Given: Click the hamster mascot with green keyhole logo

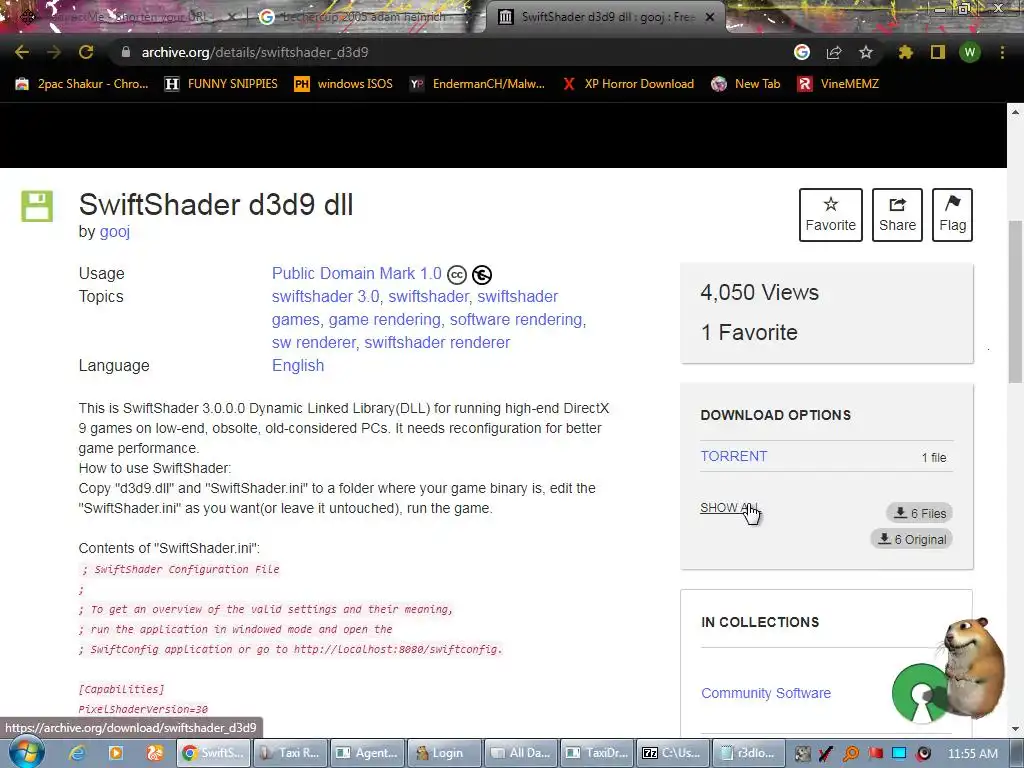Looking at the screenshot, I should (950, 671).
